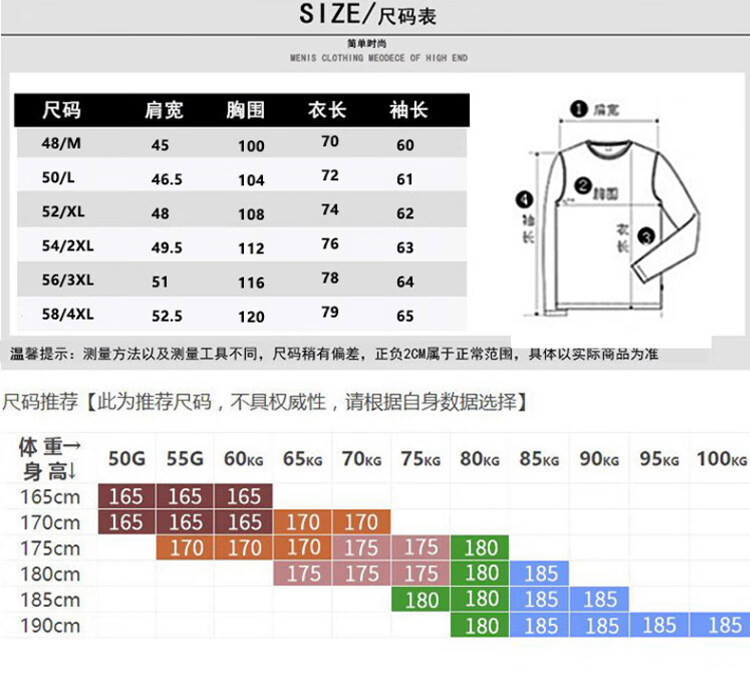Click the 180cm height row label
This screenshot has width=750, height=683.
click(x=50, y=574)
